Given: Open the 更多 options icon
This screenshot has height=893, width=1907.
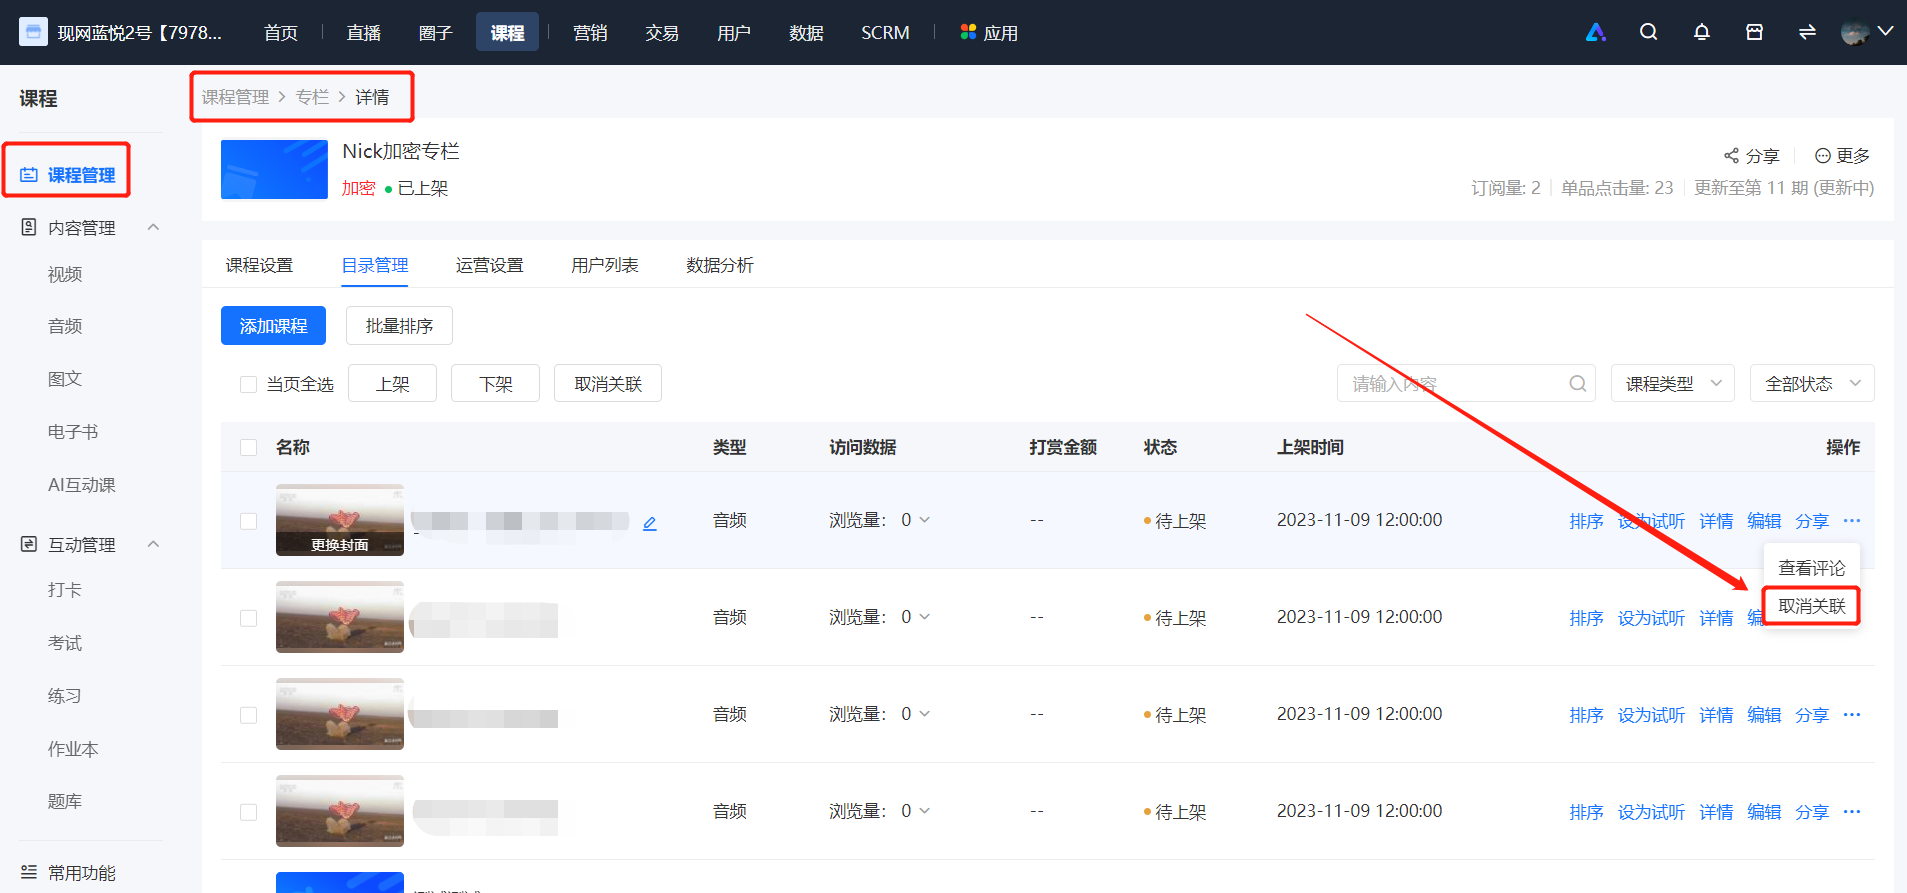Looking at the screenshot, I should 1823,156.
